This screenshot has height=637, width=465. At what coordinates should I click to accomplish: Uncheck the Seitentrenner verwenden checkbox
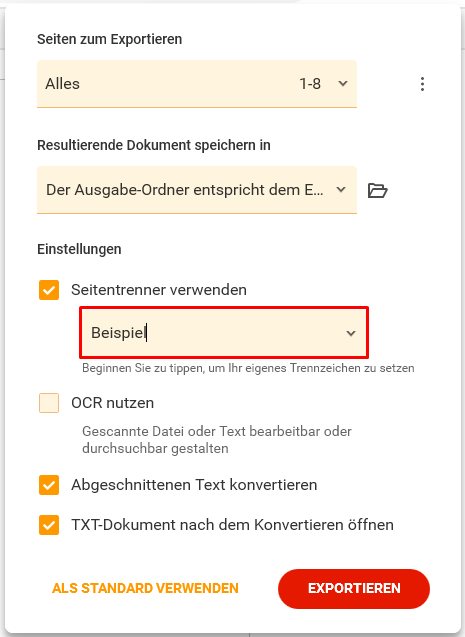[x=49, y=290]
